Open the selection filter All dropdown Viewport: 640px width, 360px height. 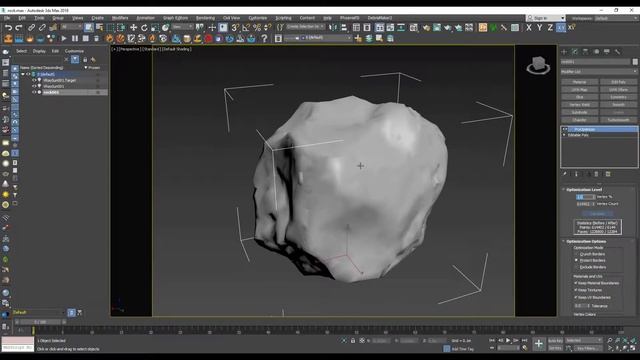[71, 27]
